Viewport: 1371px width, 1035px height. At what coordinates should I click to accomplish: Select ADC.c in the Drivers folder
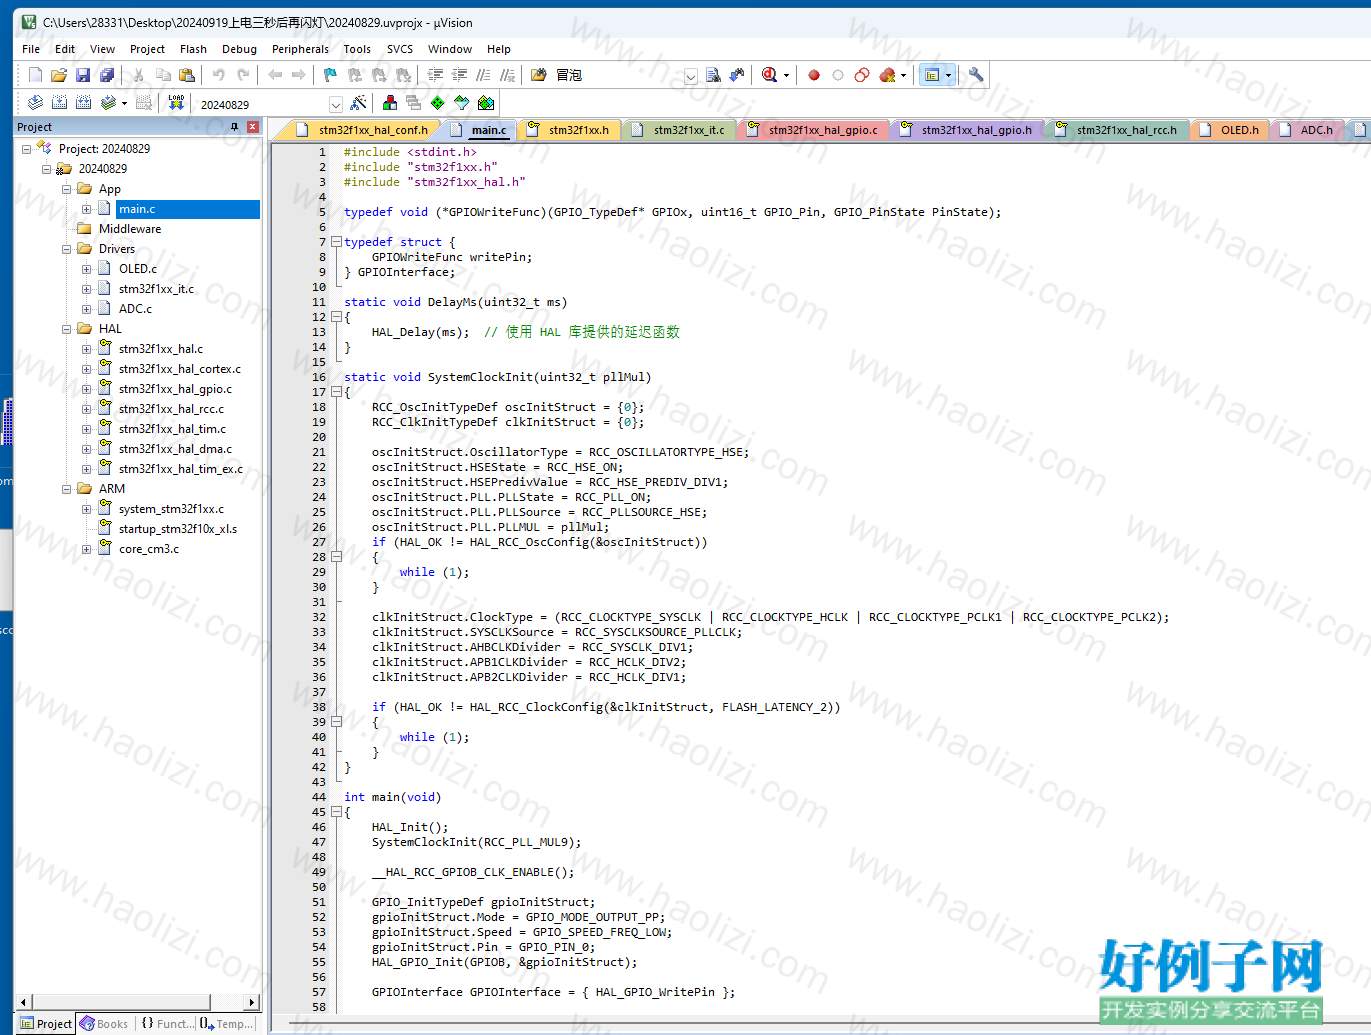(135, 309)
